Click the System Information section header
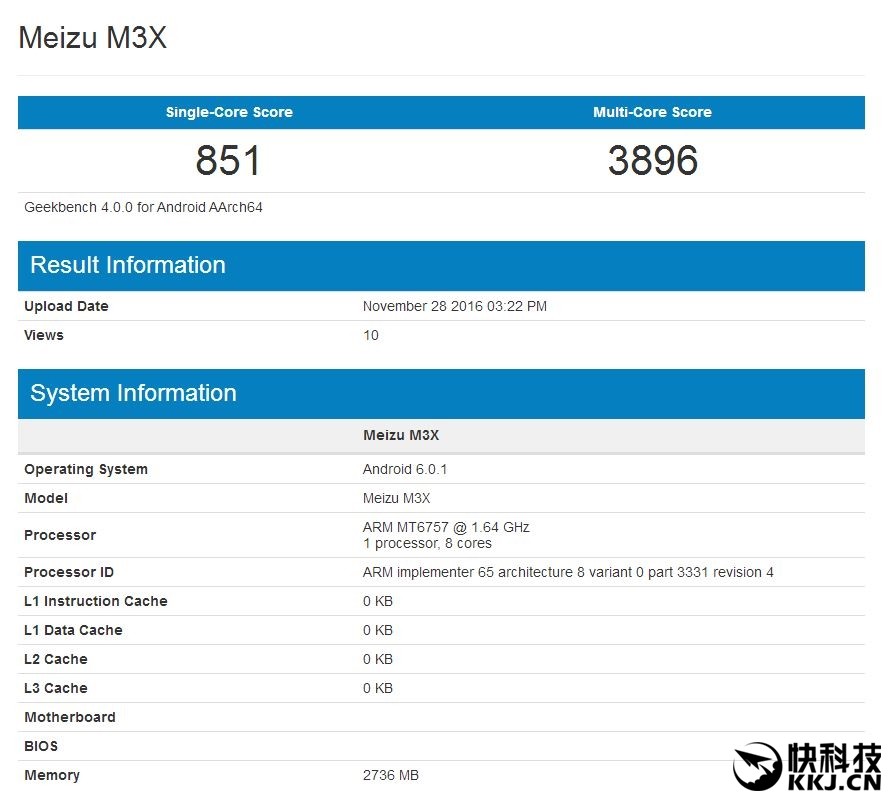 (133, 393)
